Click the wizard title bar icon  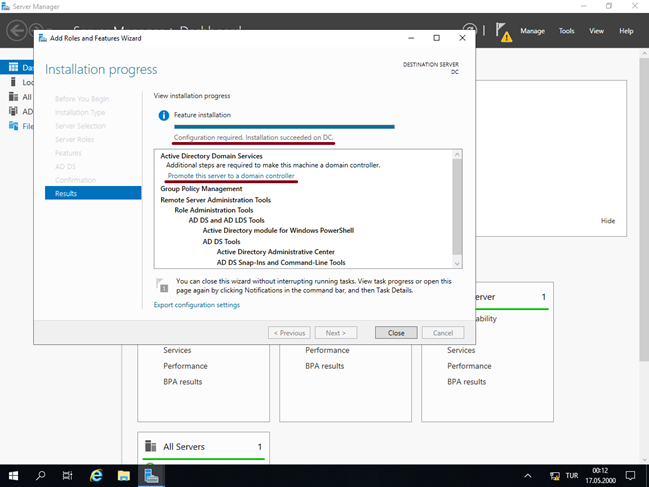click(x=42, y=38)
